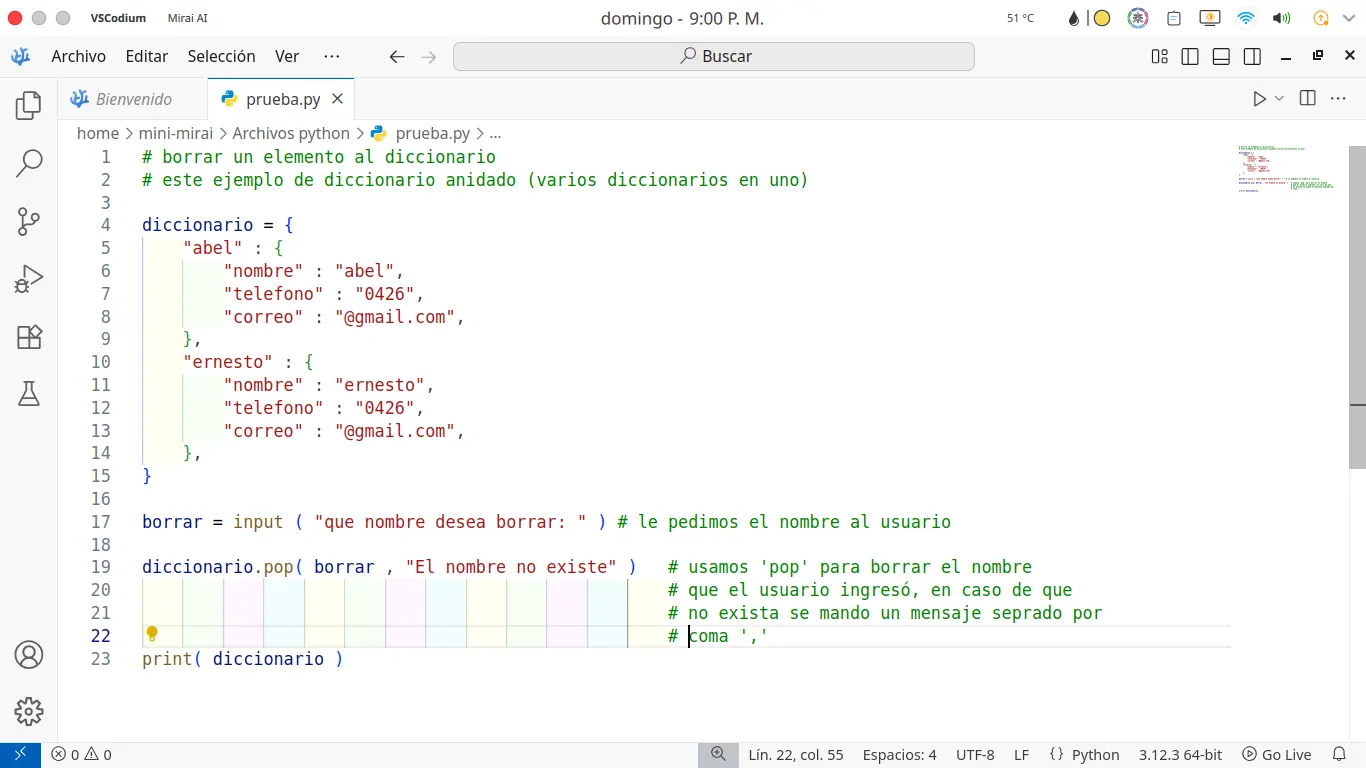1366x768 pixels.
Task: Click the remote window indicator in status bar
Action: (x=20, y=755)
